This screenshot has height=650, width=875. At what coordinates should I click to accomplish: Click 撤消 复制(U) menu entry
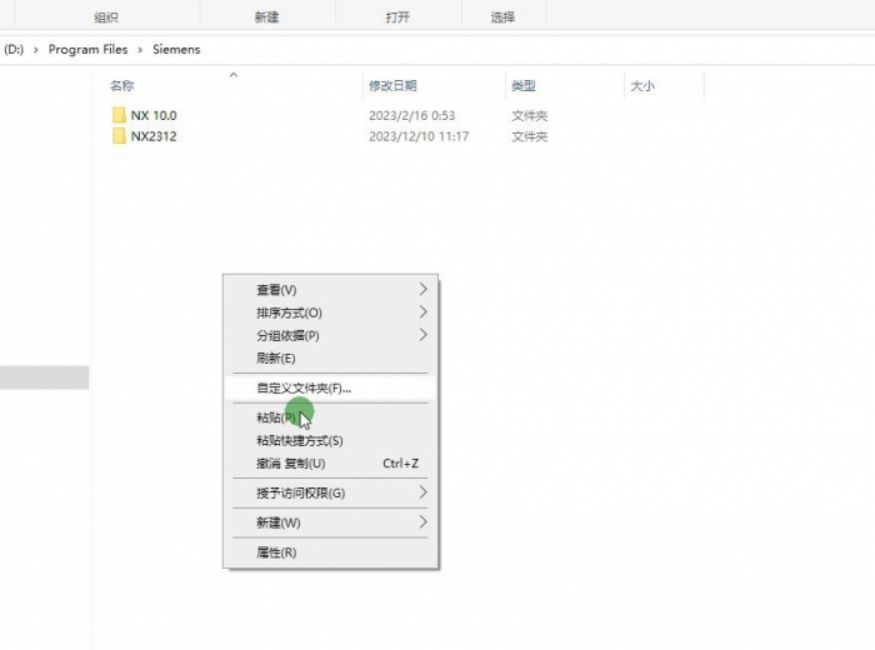pos(291,464)
